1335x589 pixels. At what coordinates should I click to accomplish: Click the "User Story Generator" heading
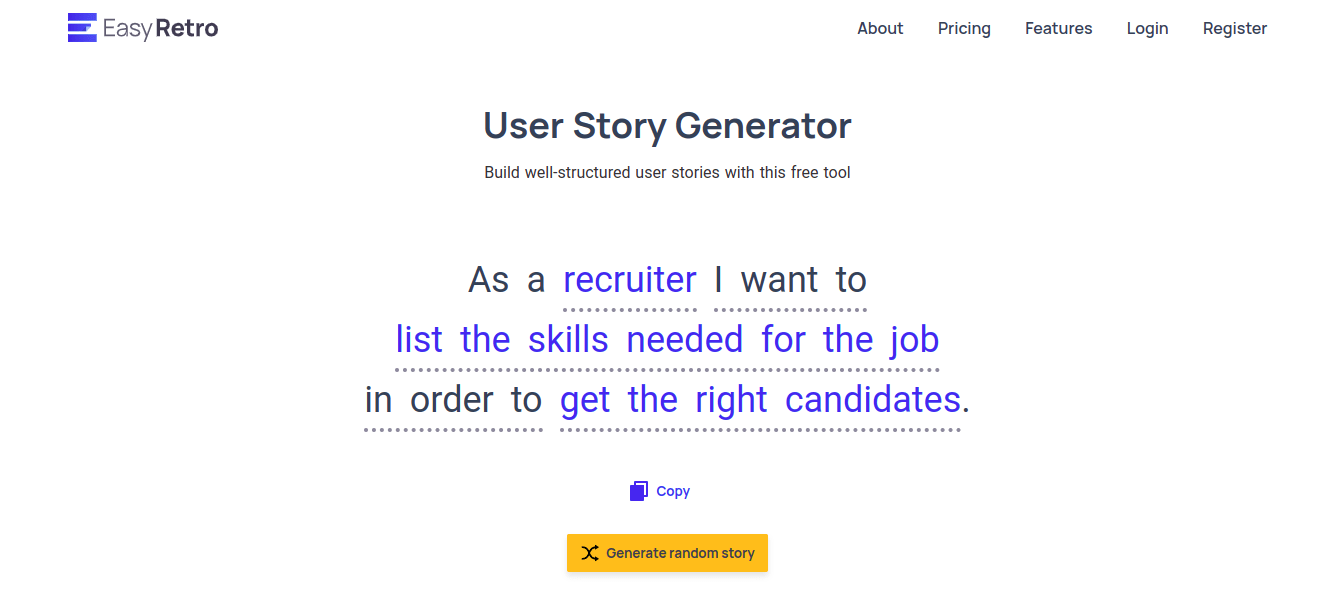point(667,126)
